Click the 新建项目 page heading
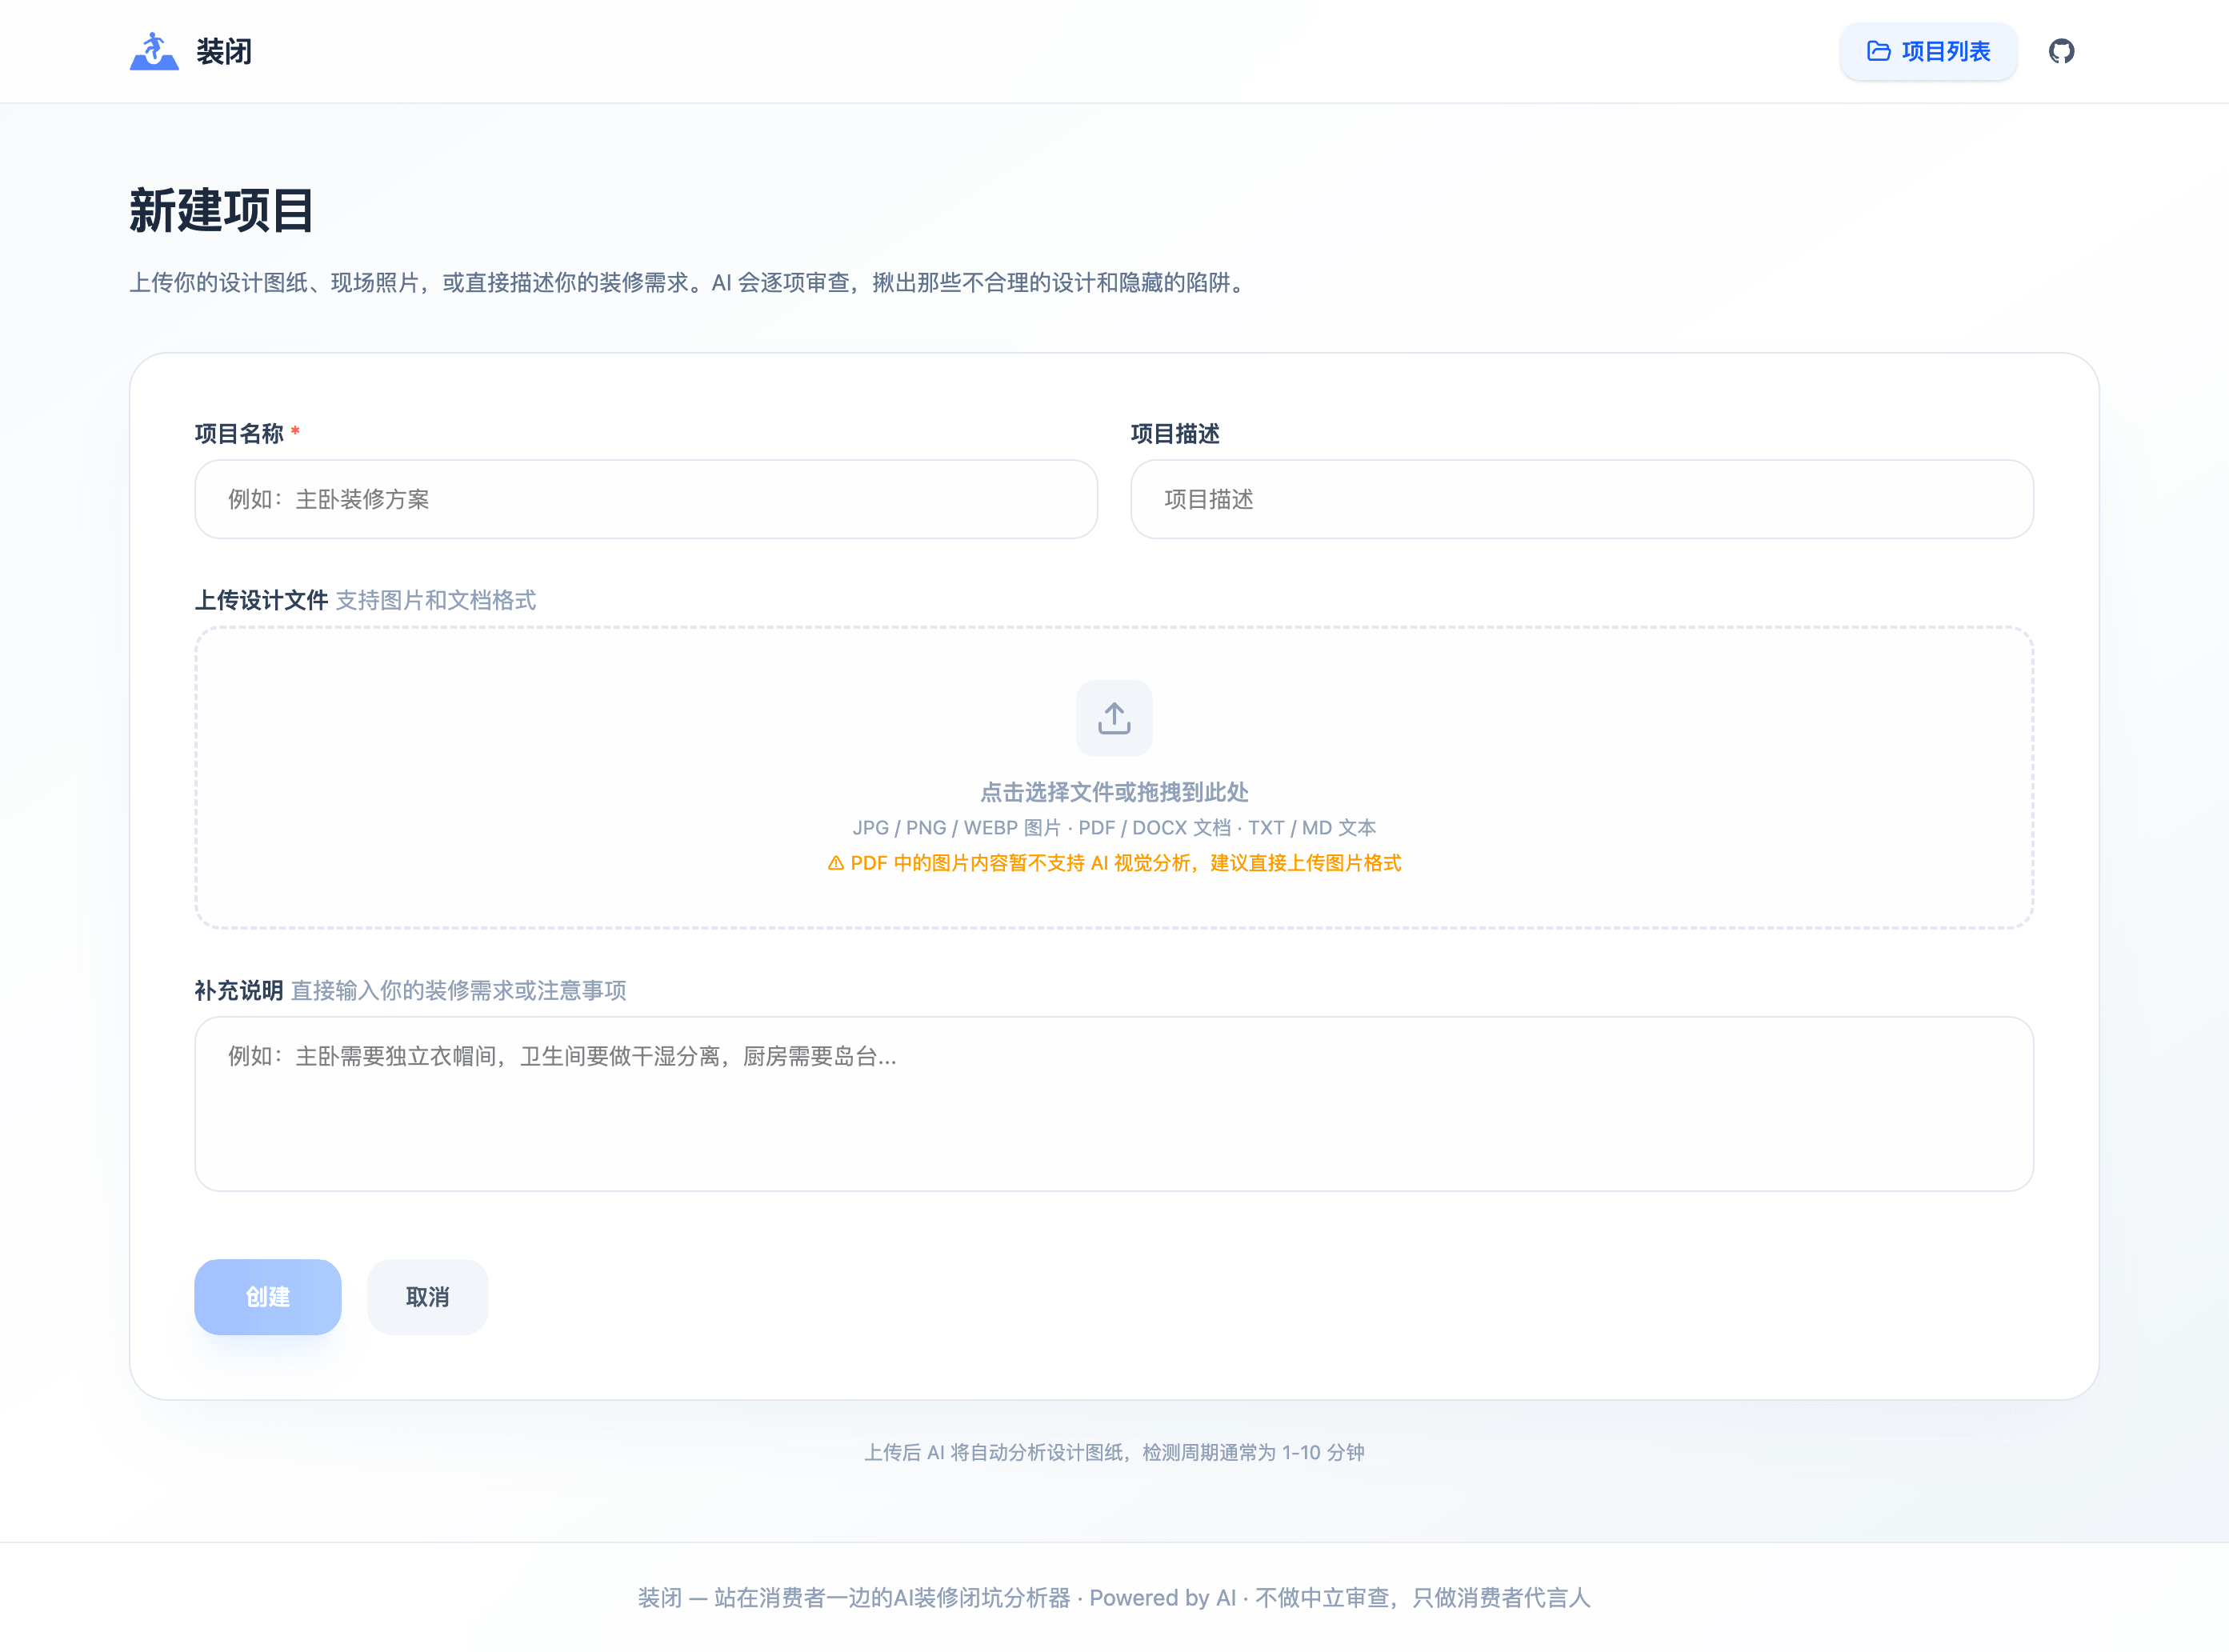This screenshot has width=2229, height=1652. click(x=222, y=210)
